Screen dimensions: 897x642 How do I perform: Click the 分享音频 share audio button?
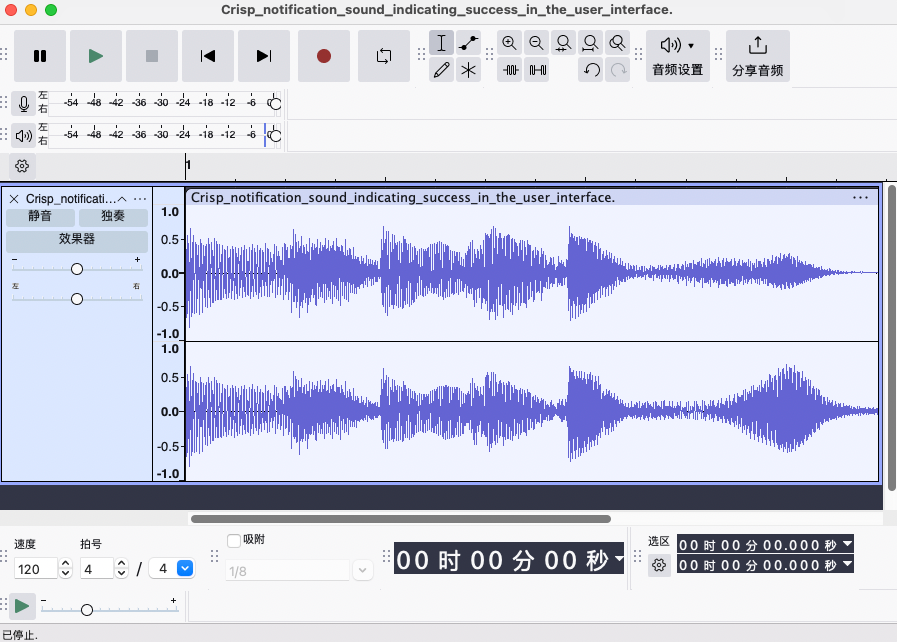click(758, 56)
